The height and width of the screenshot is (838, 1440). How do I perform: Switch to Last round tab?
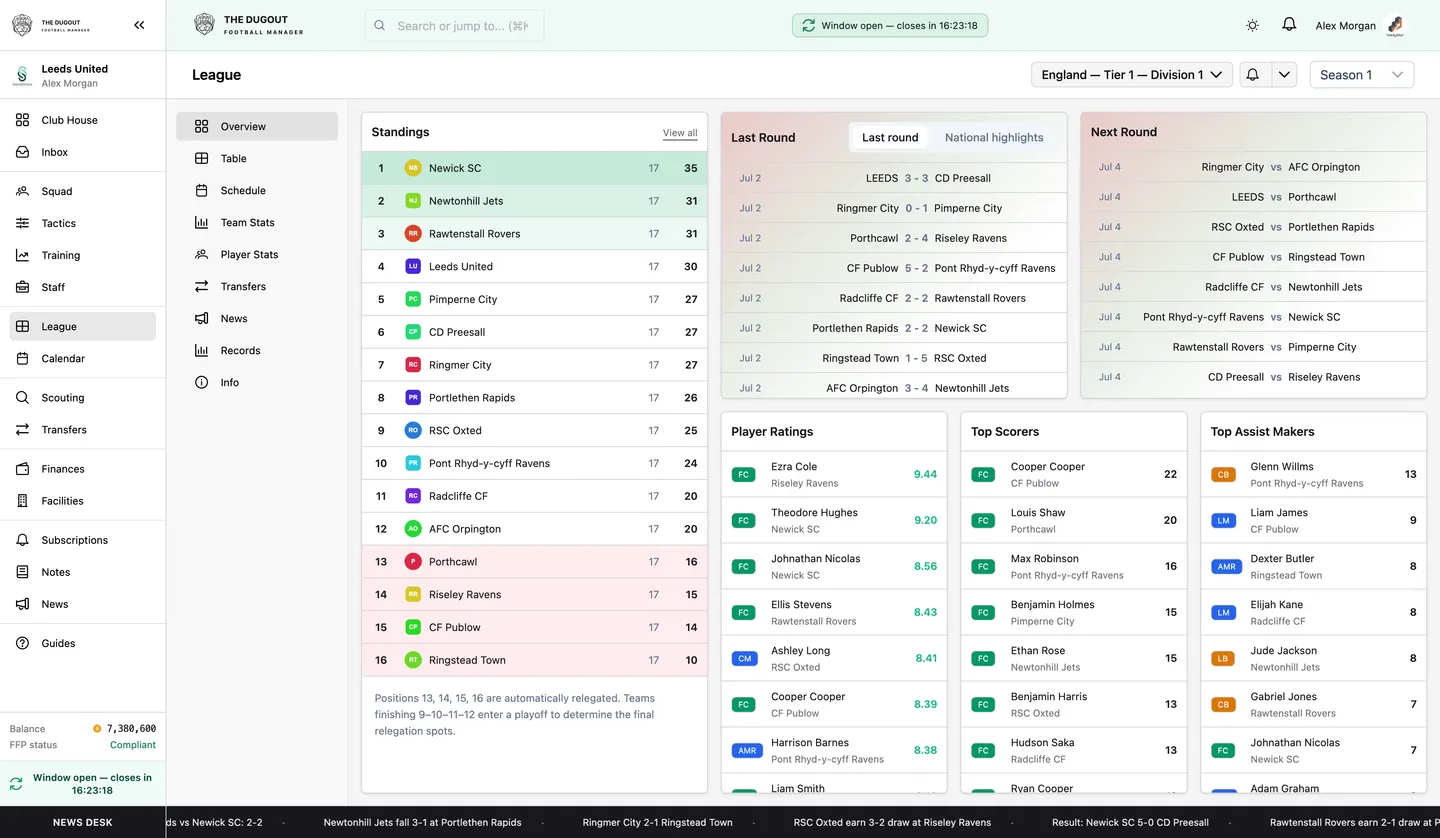890,138
